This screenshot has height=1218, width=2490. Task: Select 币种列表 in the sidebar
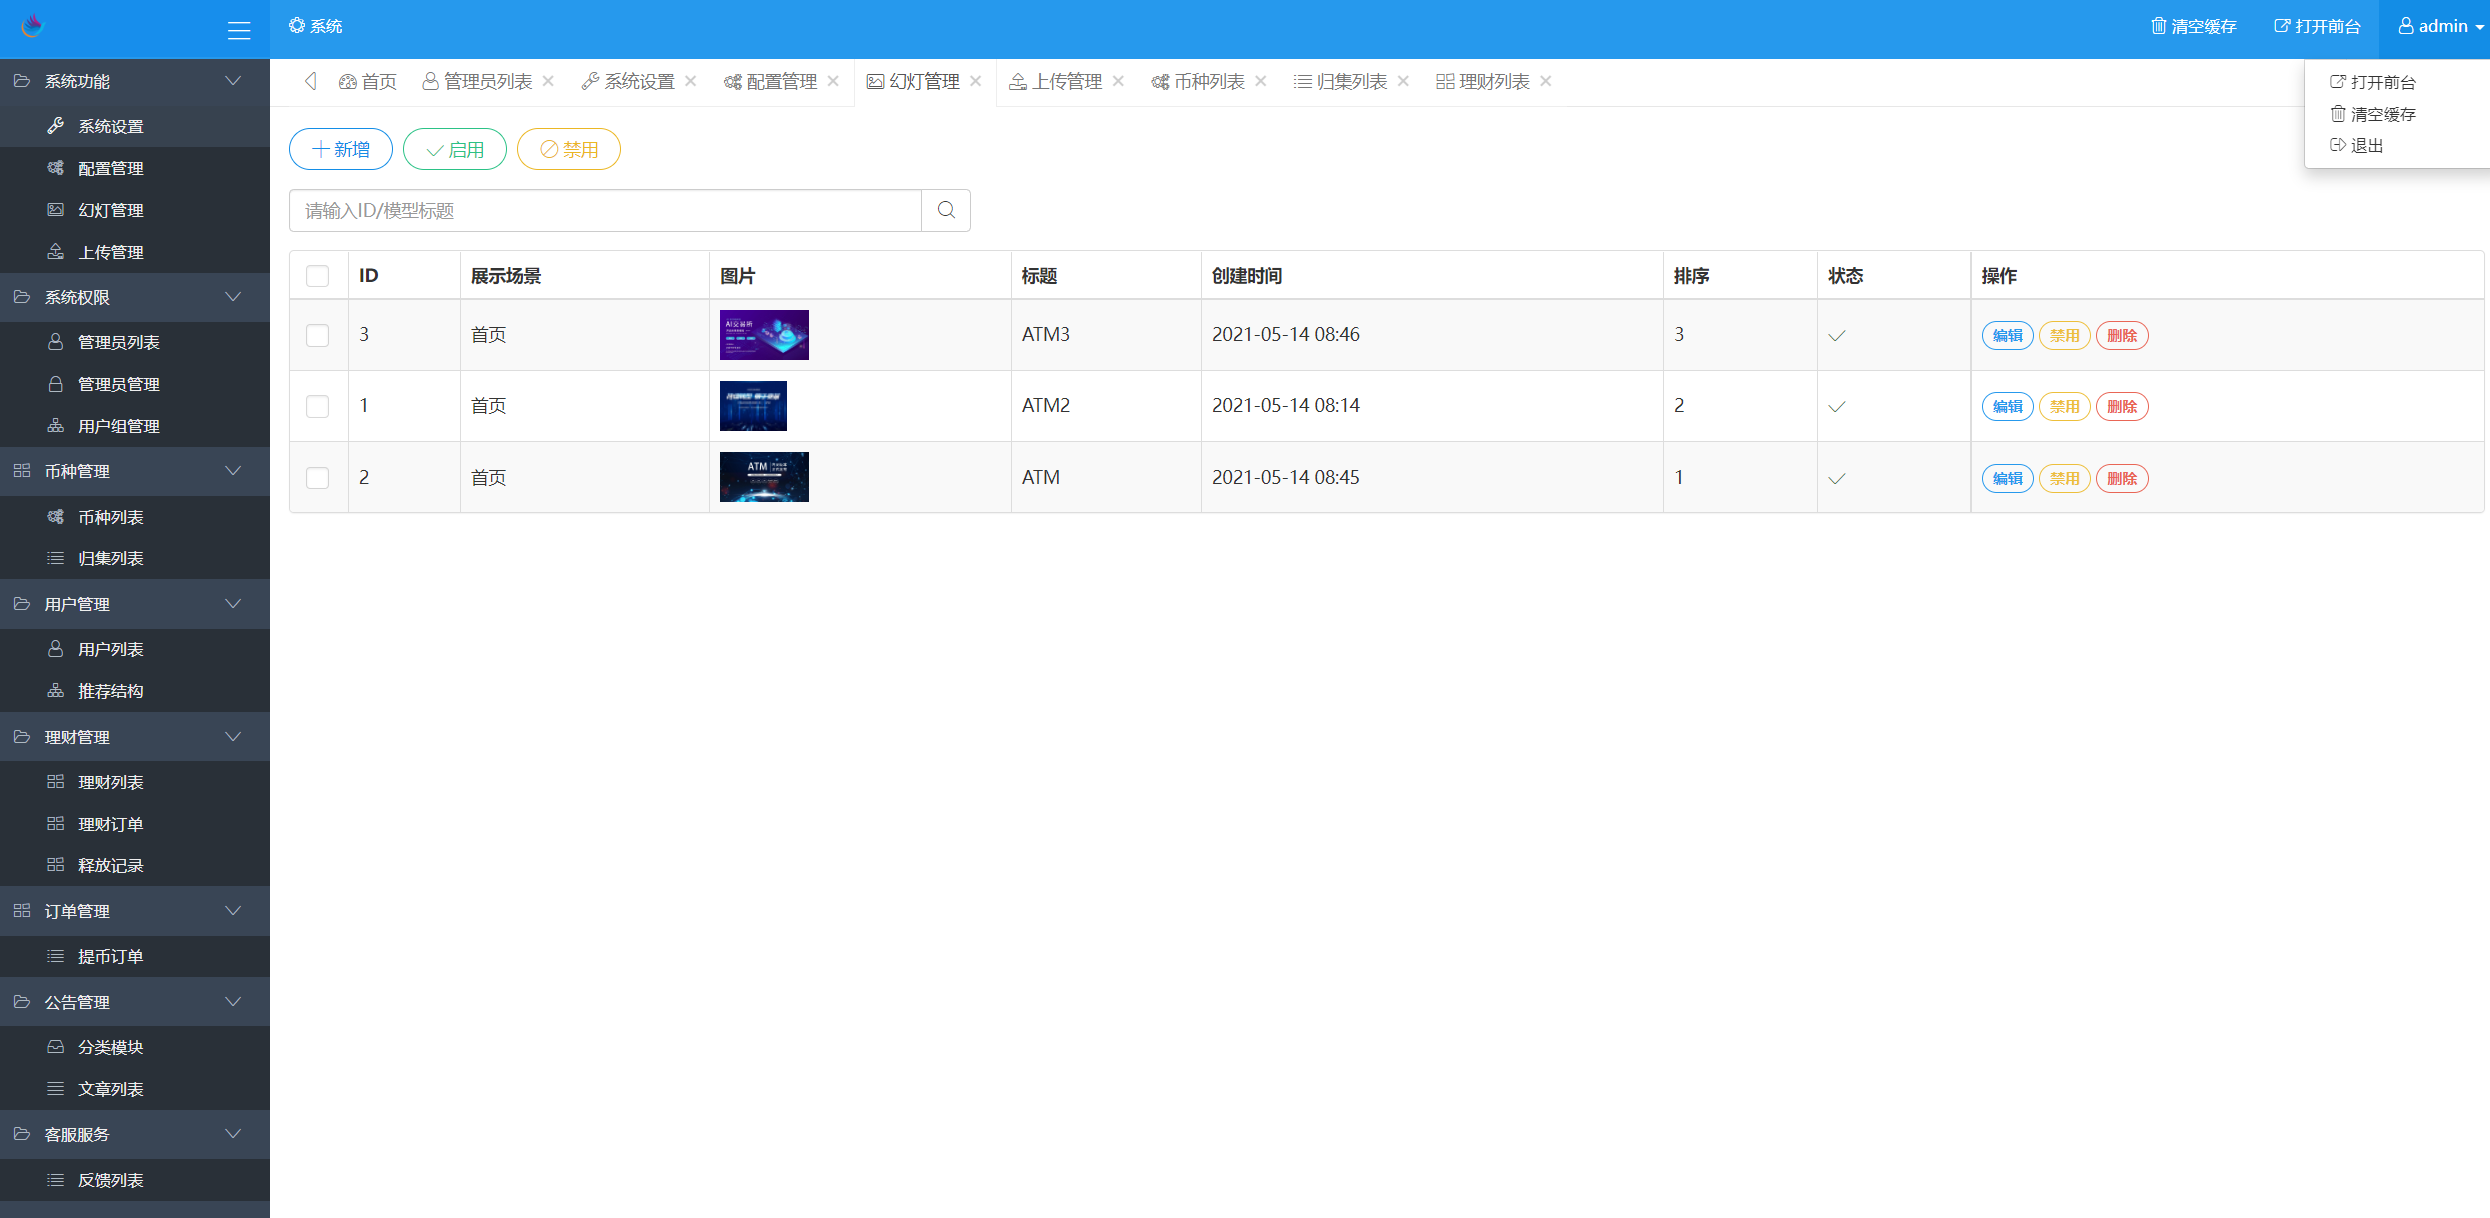coord(111,516)
